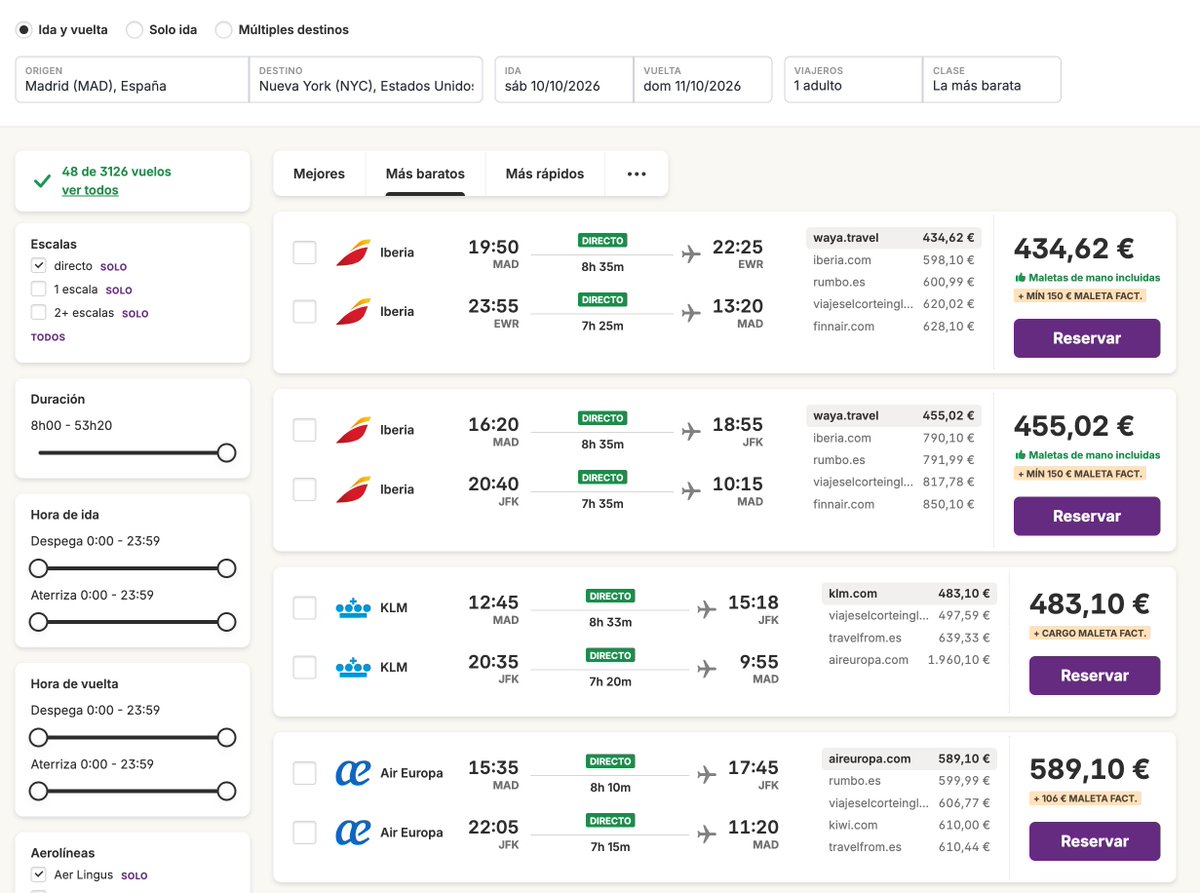
Task: Open the three-dots more sorting options
Action: [x=637, y=174]
